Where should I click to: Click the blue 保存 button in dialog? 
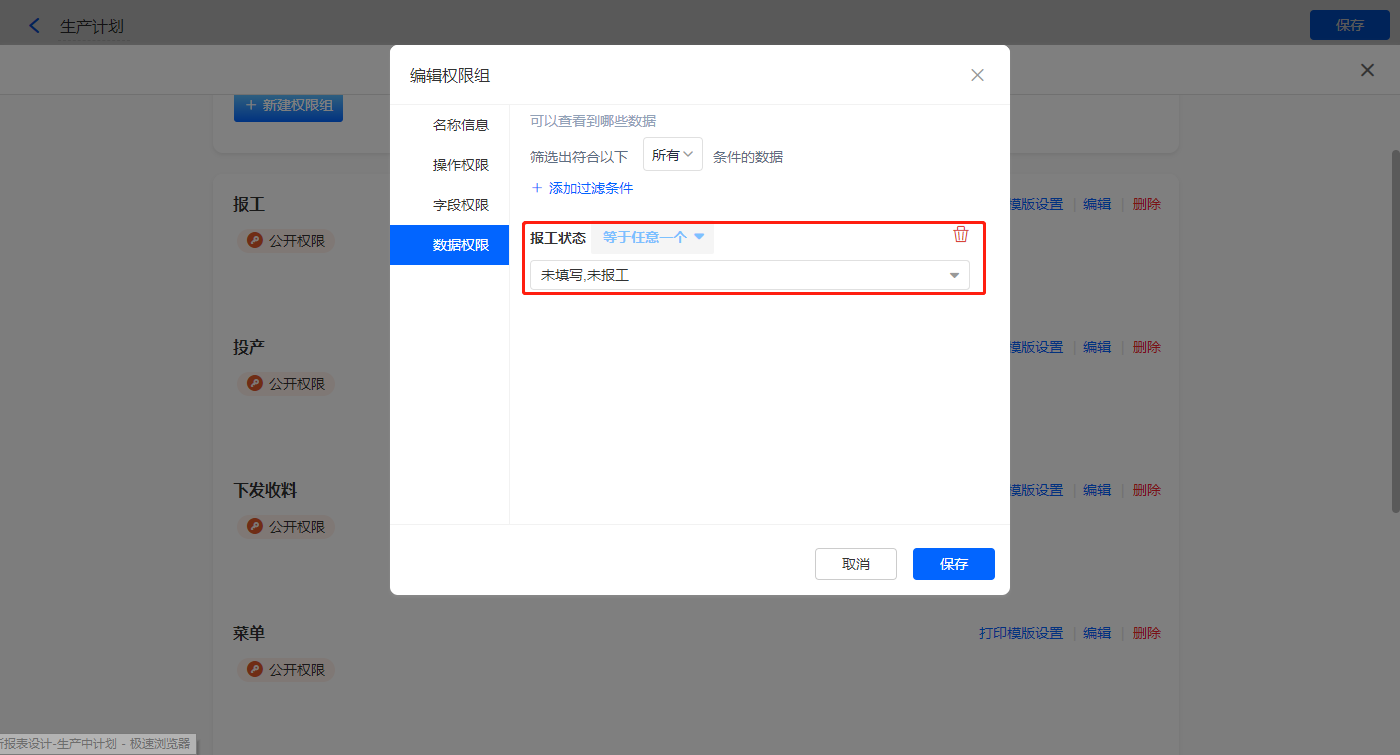953,564
